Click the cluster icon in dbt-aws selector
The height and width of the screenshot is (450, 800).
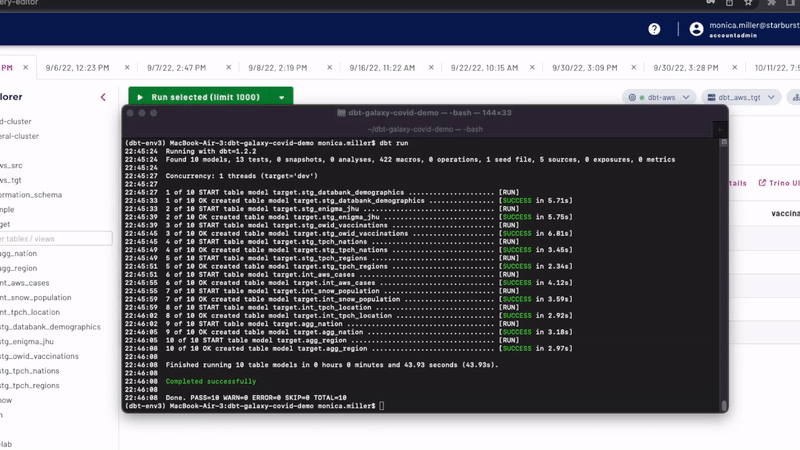pos(632,97)
